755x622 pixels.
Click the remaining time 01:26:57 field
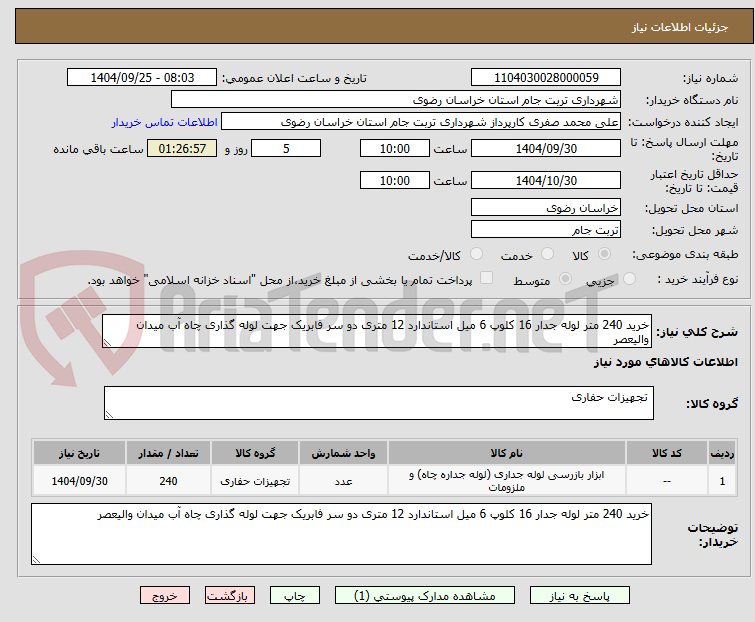[x=182, y=148]
